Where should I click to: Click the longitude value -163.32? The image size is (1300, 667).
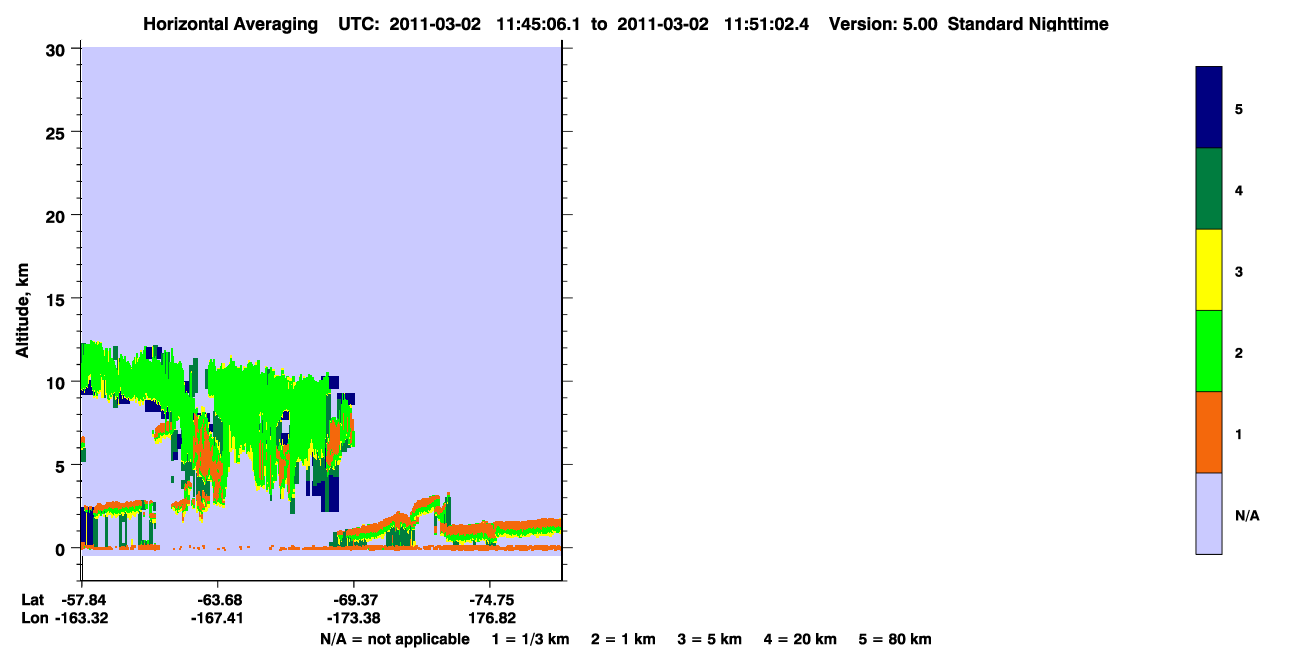click(82, 619)
